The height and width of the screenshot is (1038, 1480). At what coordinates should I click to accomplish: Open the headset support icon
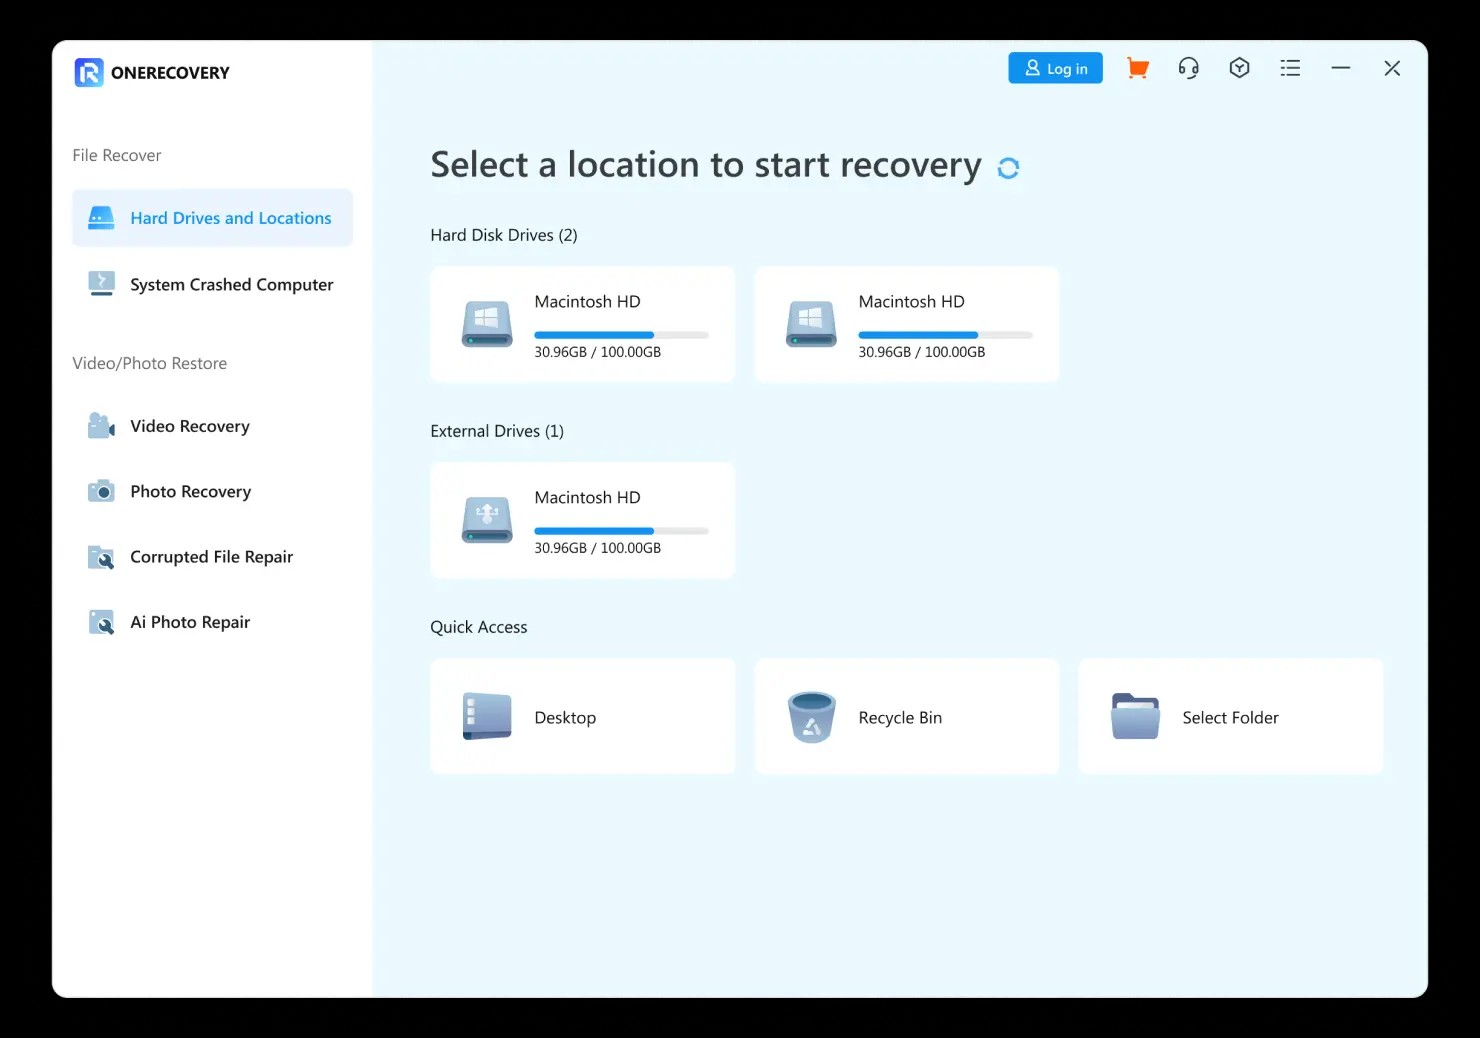tap(1188, 67)
